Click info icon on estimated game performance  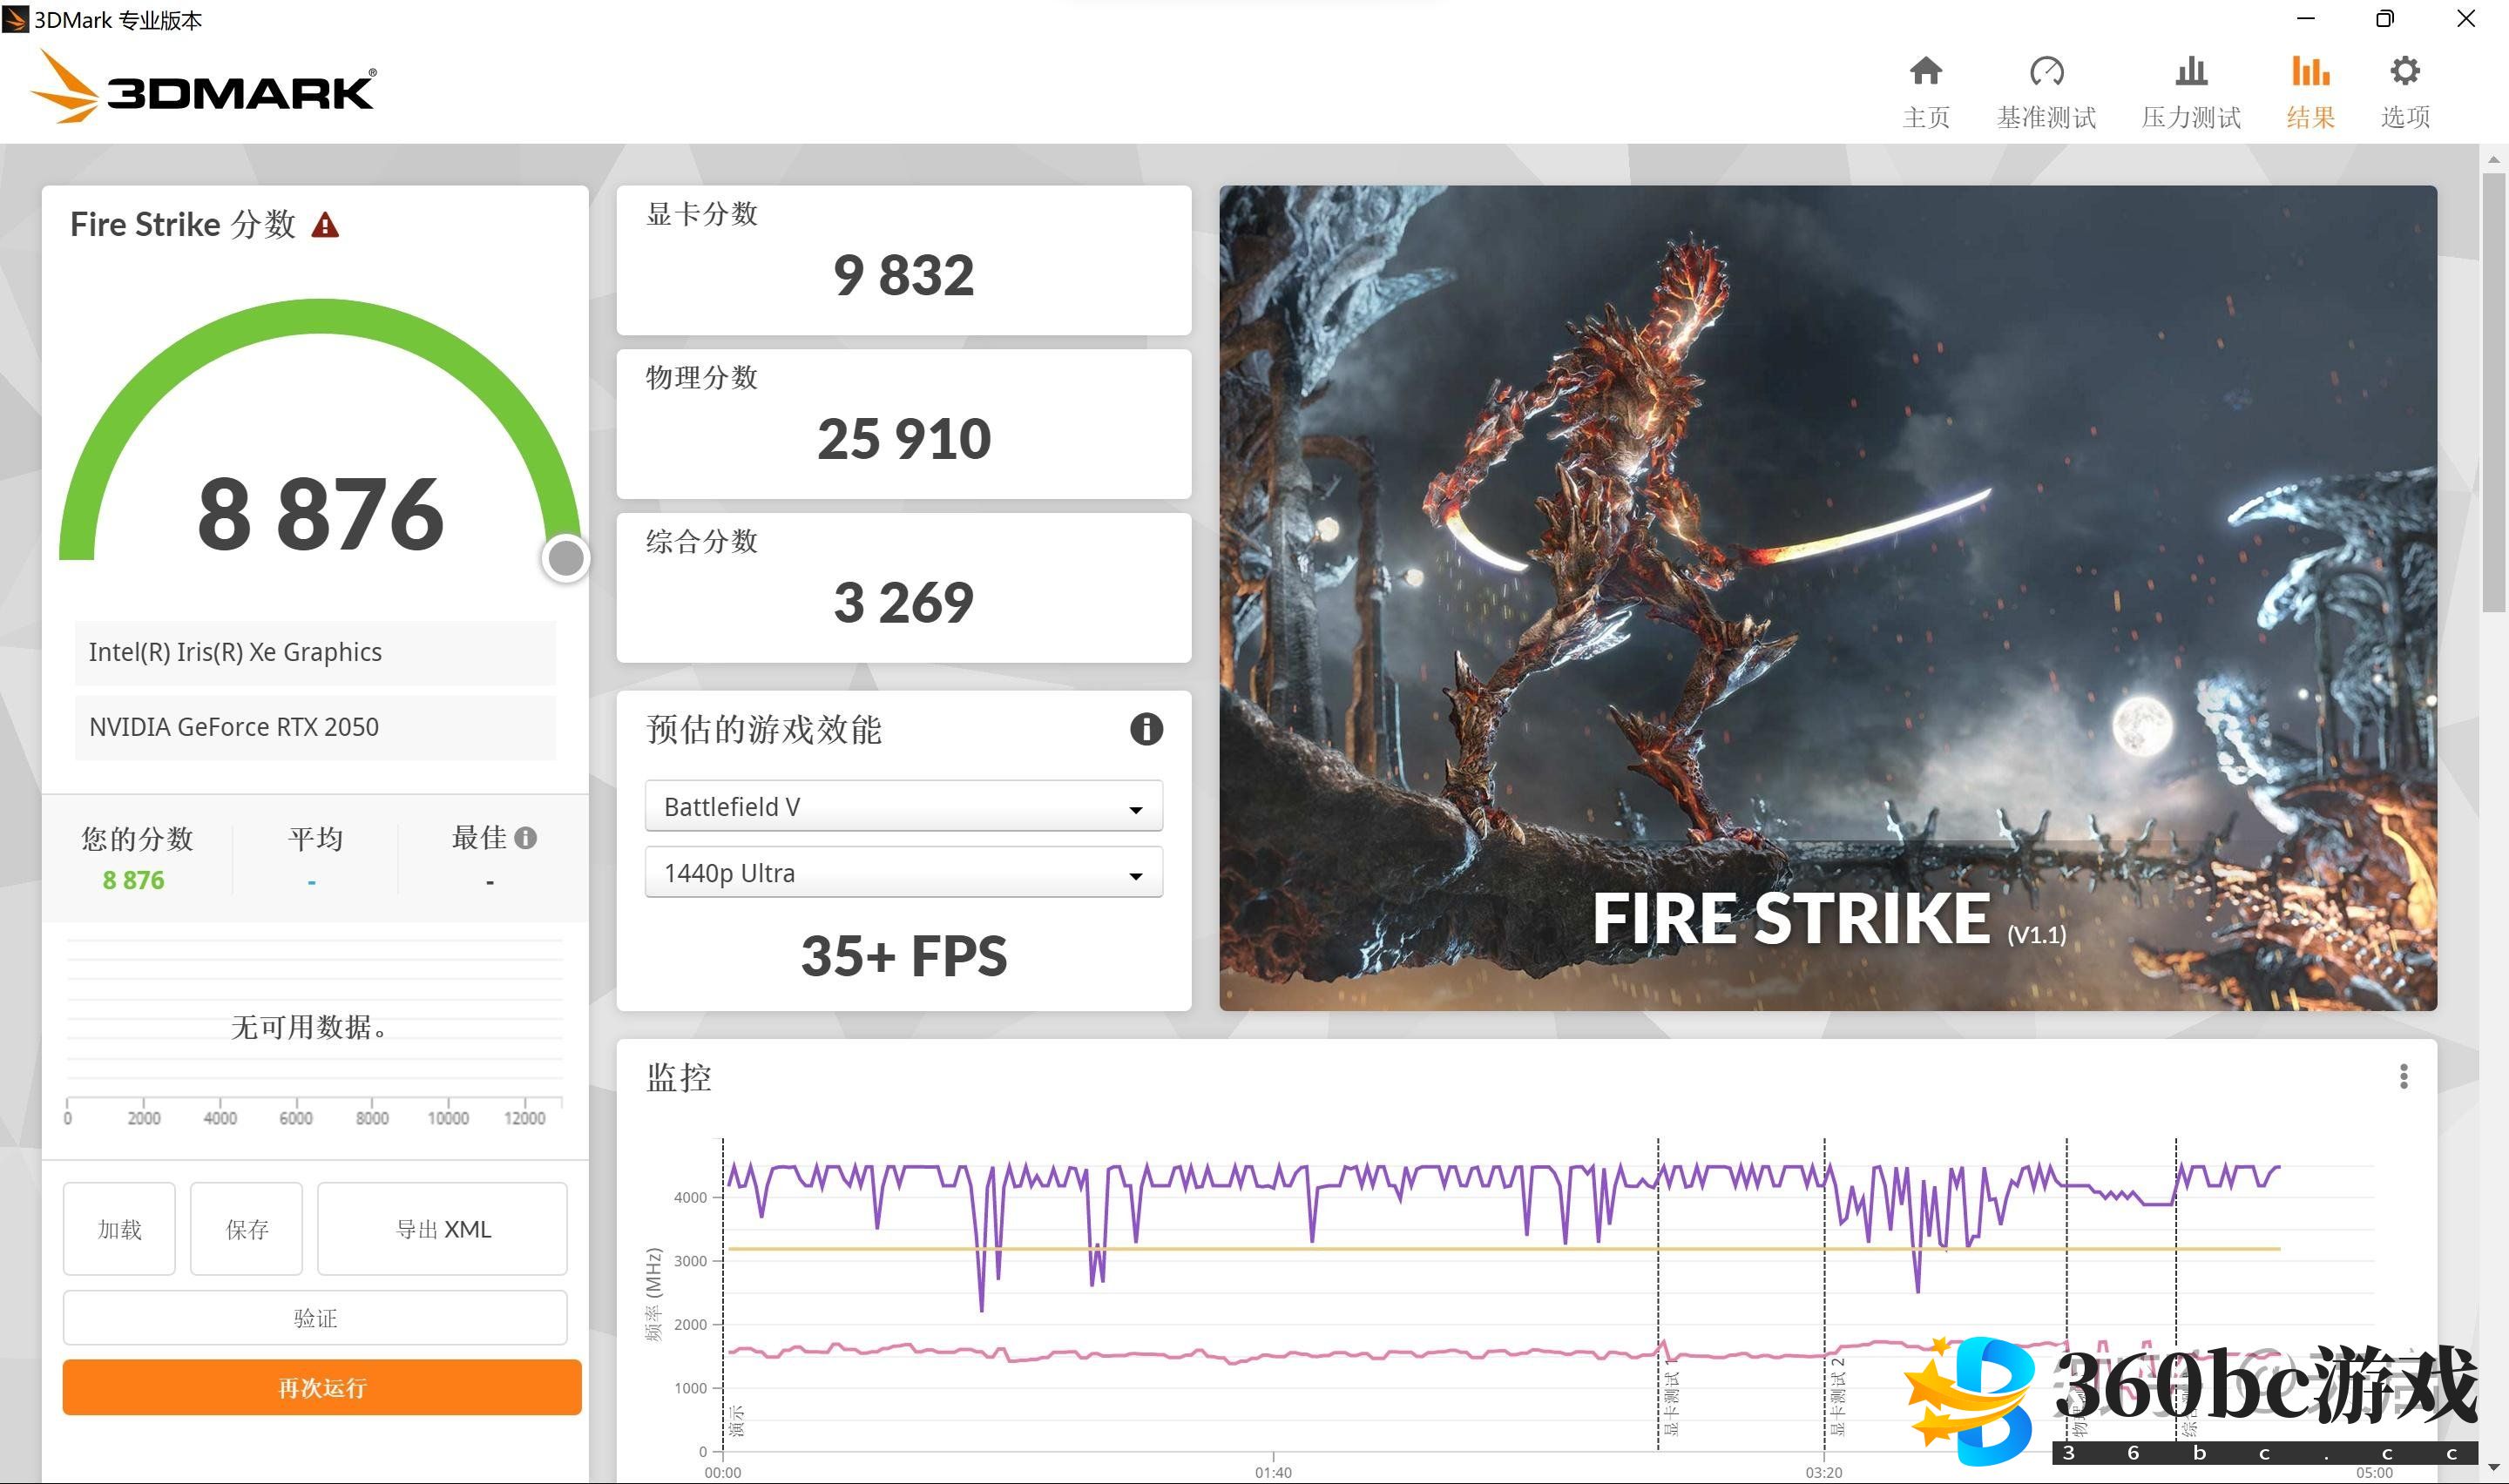1146,729
